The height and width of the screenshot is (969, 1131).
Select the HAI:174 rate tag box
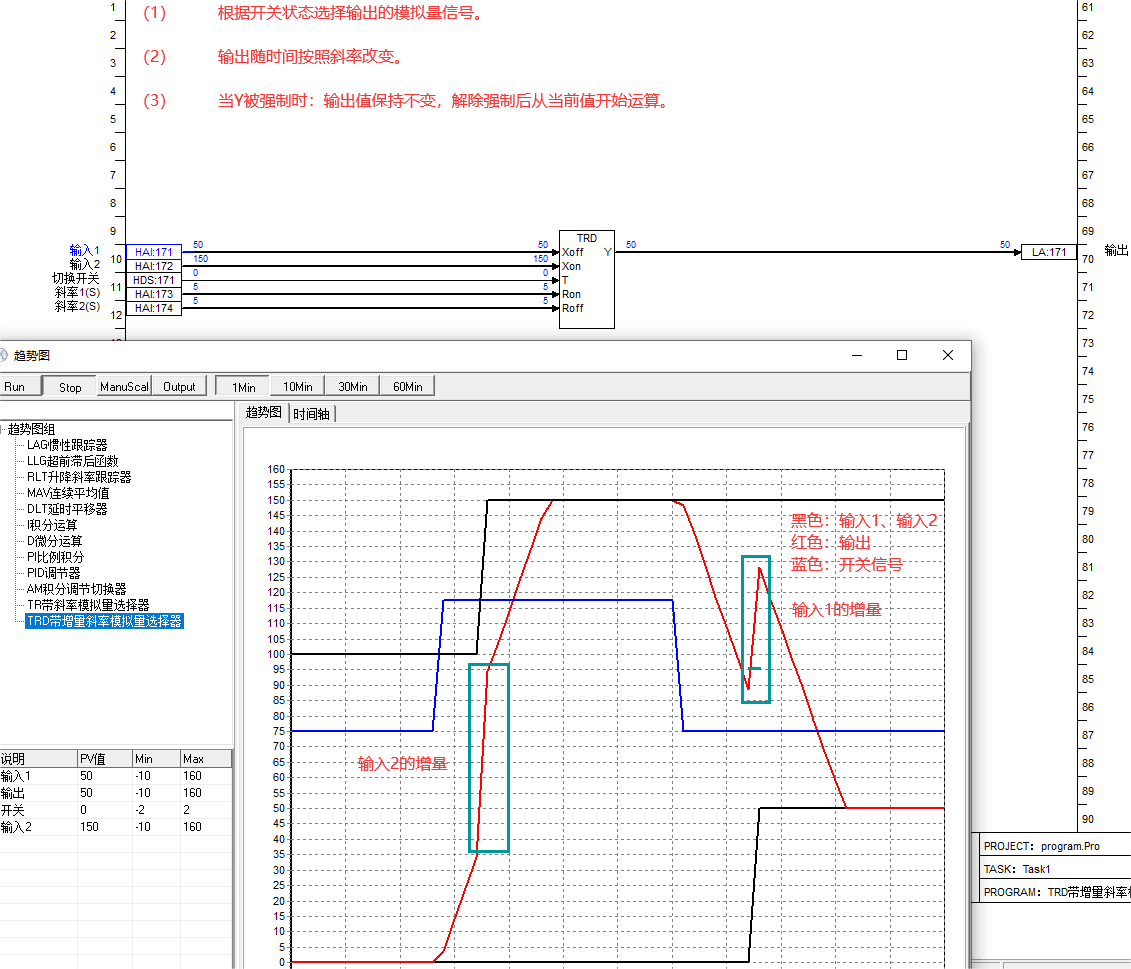coord(154,308)
